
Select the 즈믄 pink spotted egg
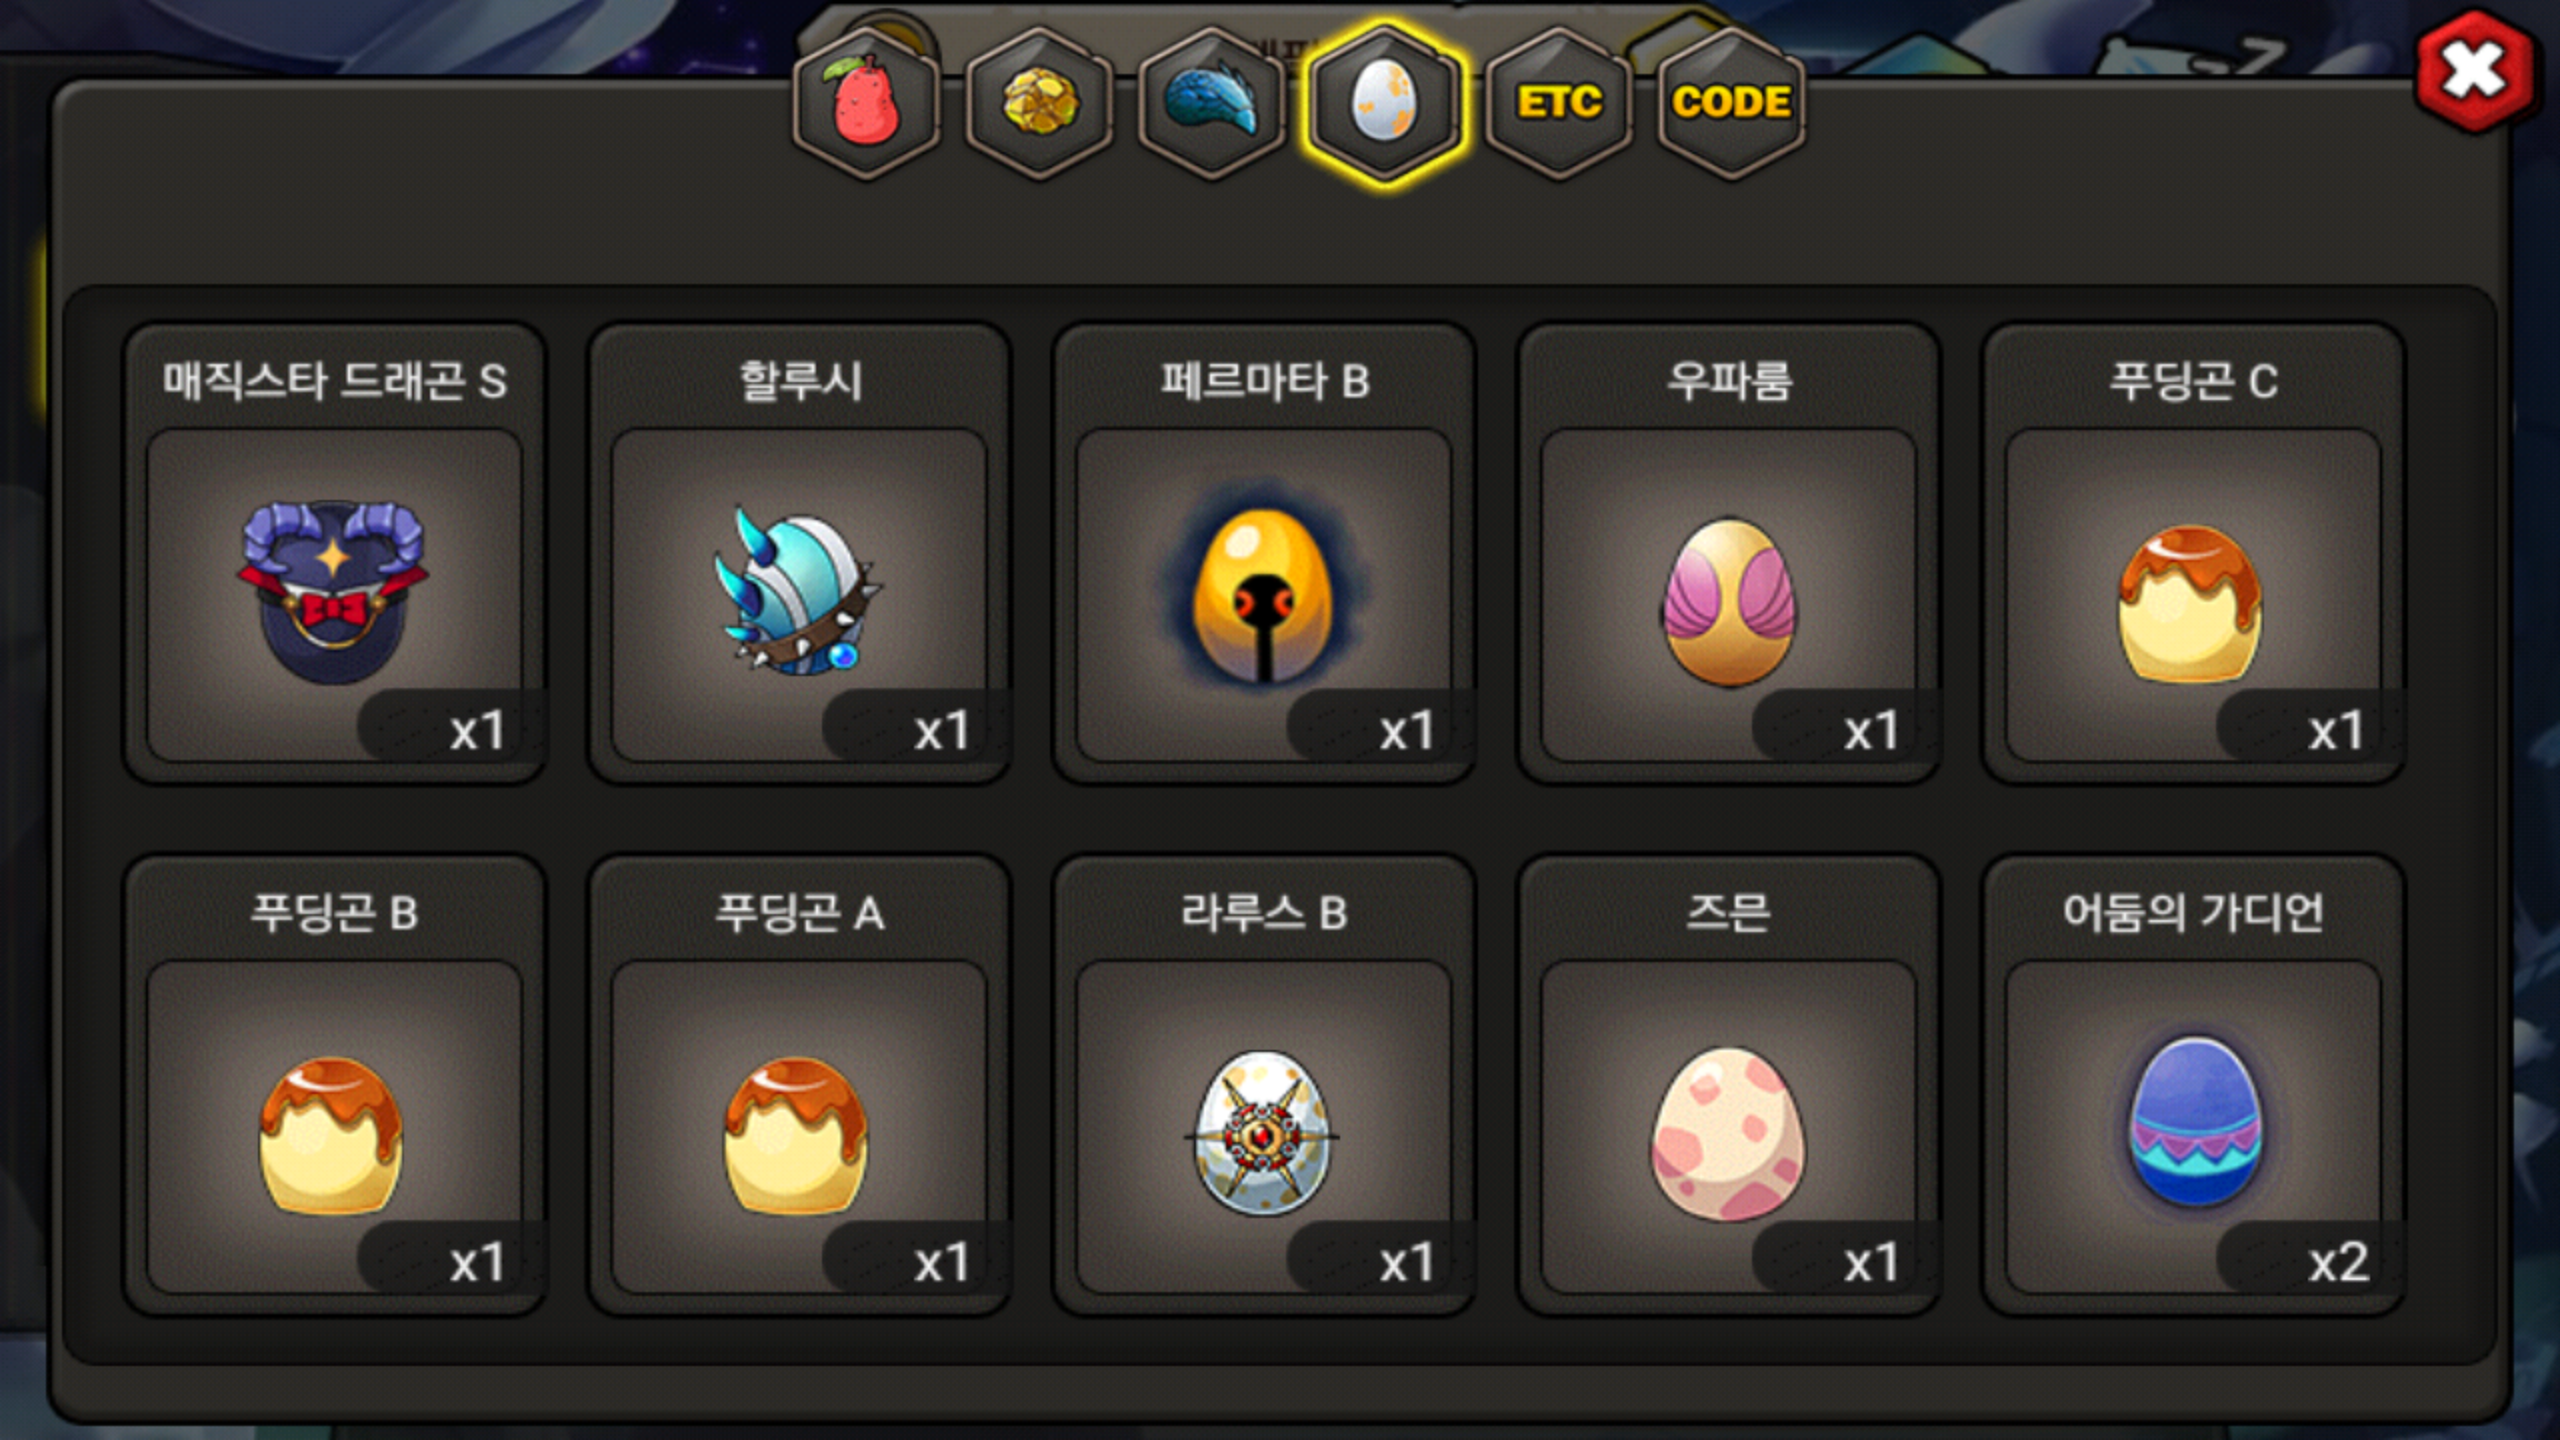coord(1729,1127)
